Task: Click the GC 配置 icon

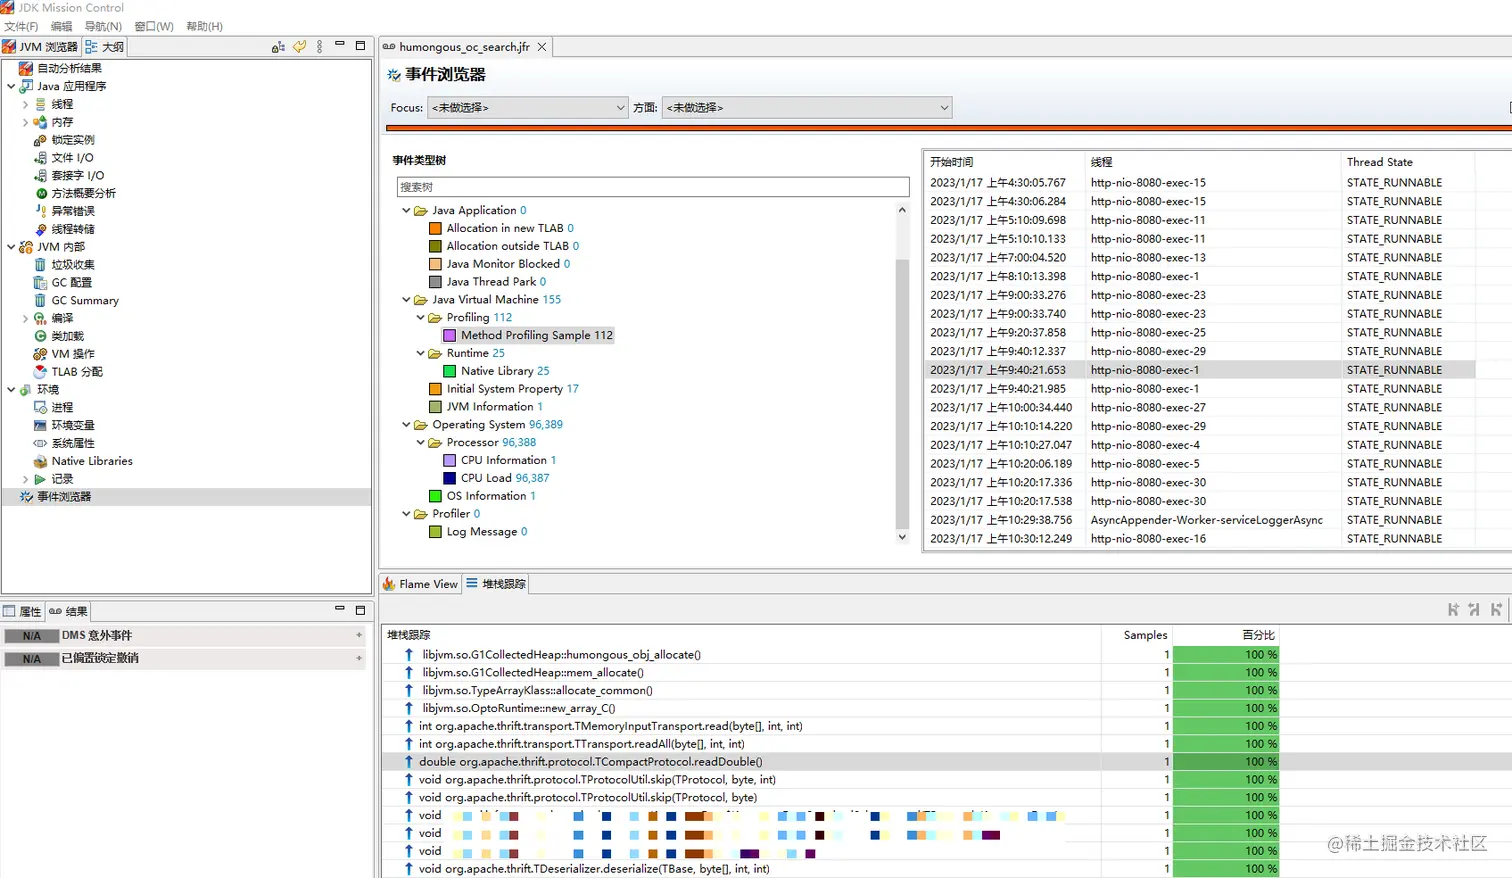Action: [40, 283]
